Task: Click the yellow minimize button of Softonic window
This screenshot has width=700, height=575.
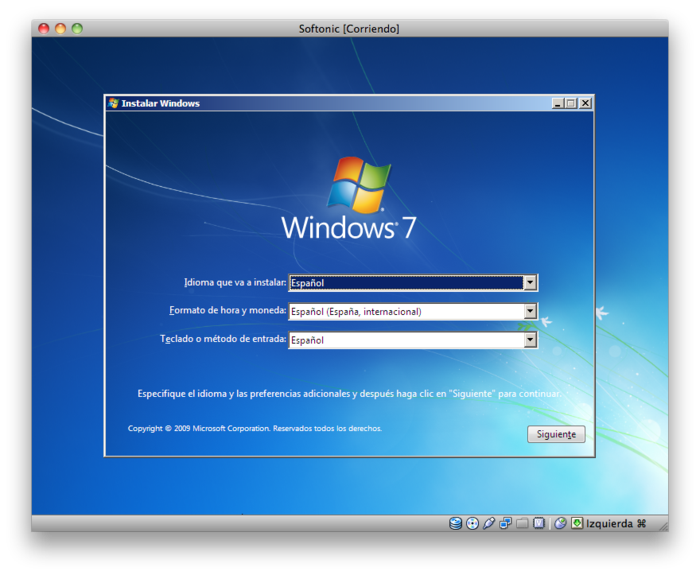Action: pyautogui.click(x=60, y=28)
